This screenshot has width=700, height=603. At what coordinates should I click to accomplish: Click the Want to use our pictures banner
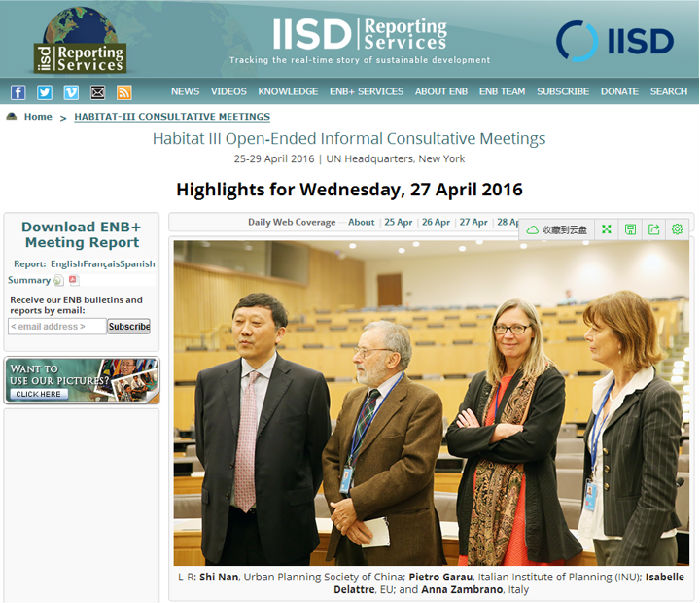click(x=82, y=380)
